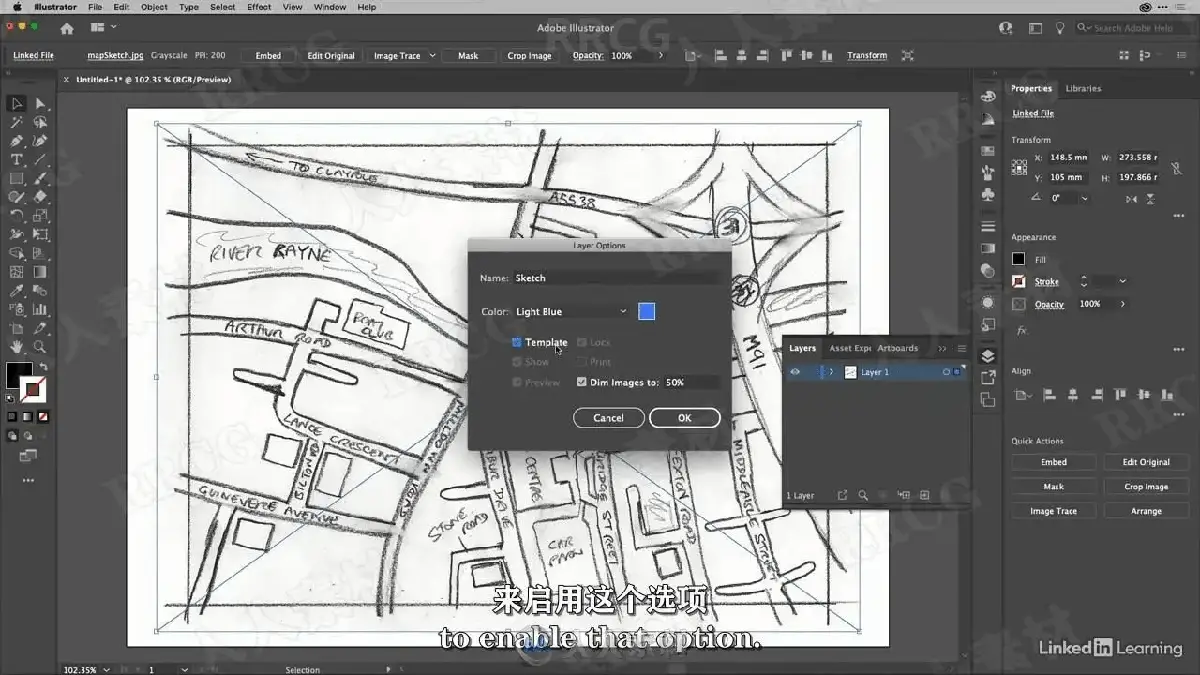Activate the Type tool
Screen dimensions: 1200x675
(x=17, y=160)
